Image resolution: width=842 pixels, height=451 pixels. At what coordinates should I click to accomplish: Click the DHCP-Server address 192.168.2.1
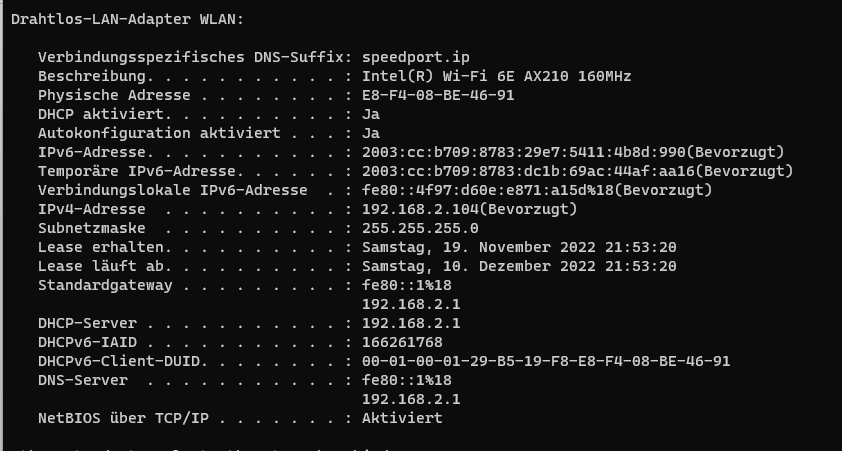(411, 323)
